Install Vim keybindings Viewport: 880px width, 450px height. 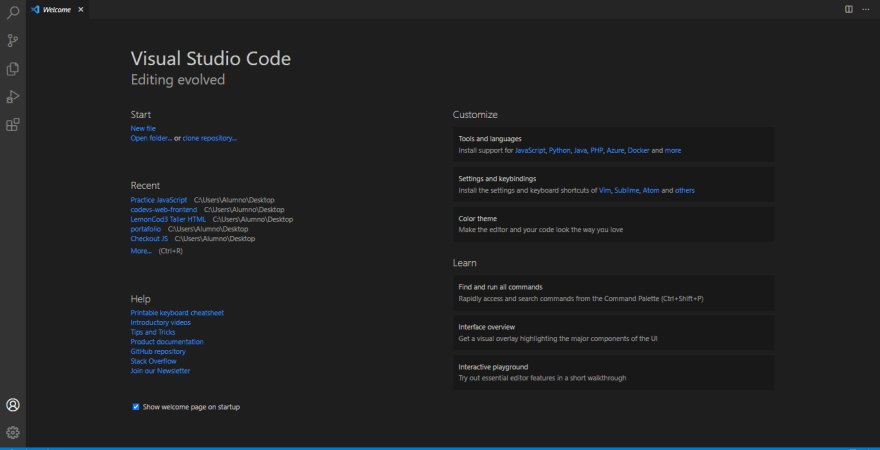(x=605, y=191)
